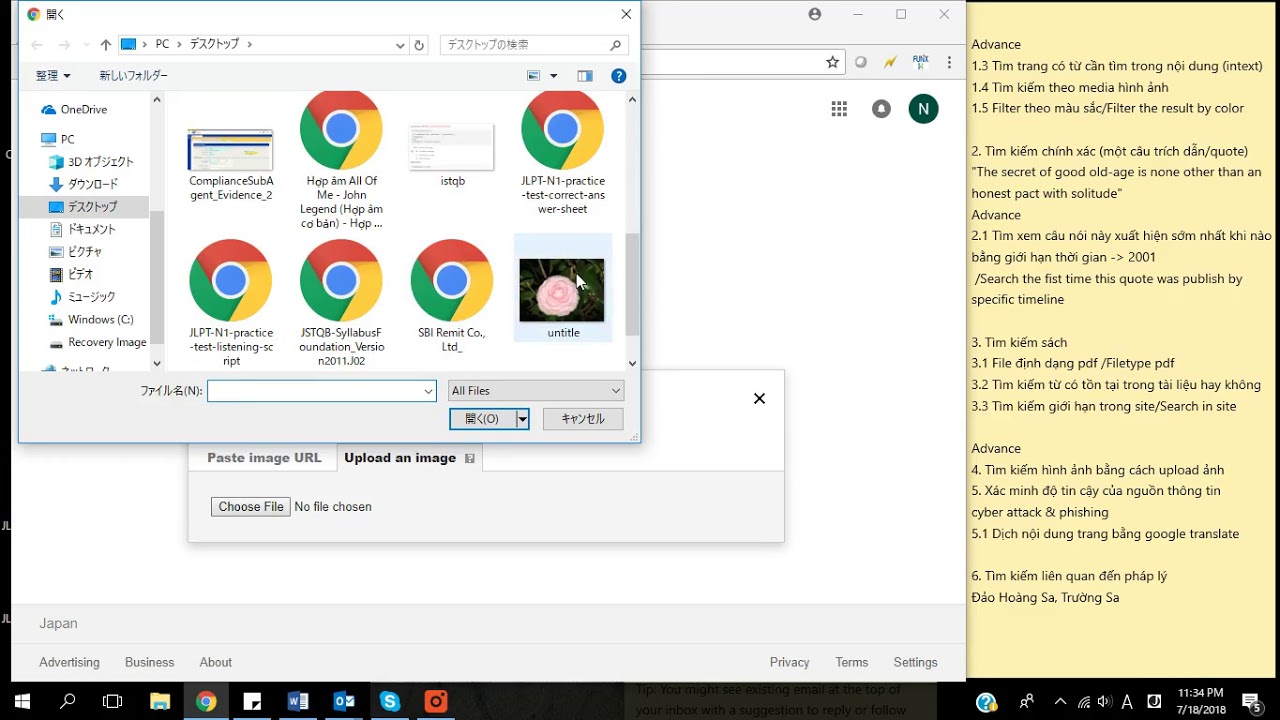This screenshot has height=720, width=1280.
Task: Select Upload an image tab
Action: click(410, 458)
